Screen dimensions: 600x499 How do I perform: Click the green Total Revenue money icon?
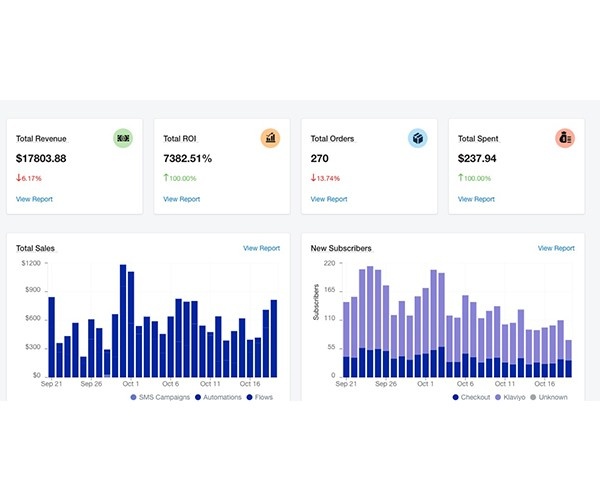point(123,138)
